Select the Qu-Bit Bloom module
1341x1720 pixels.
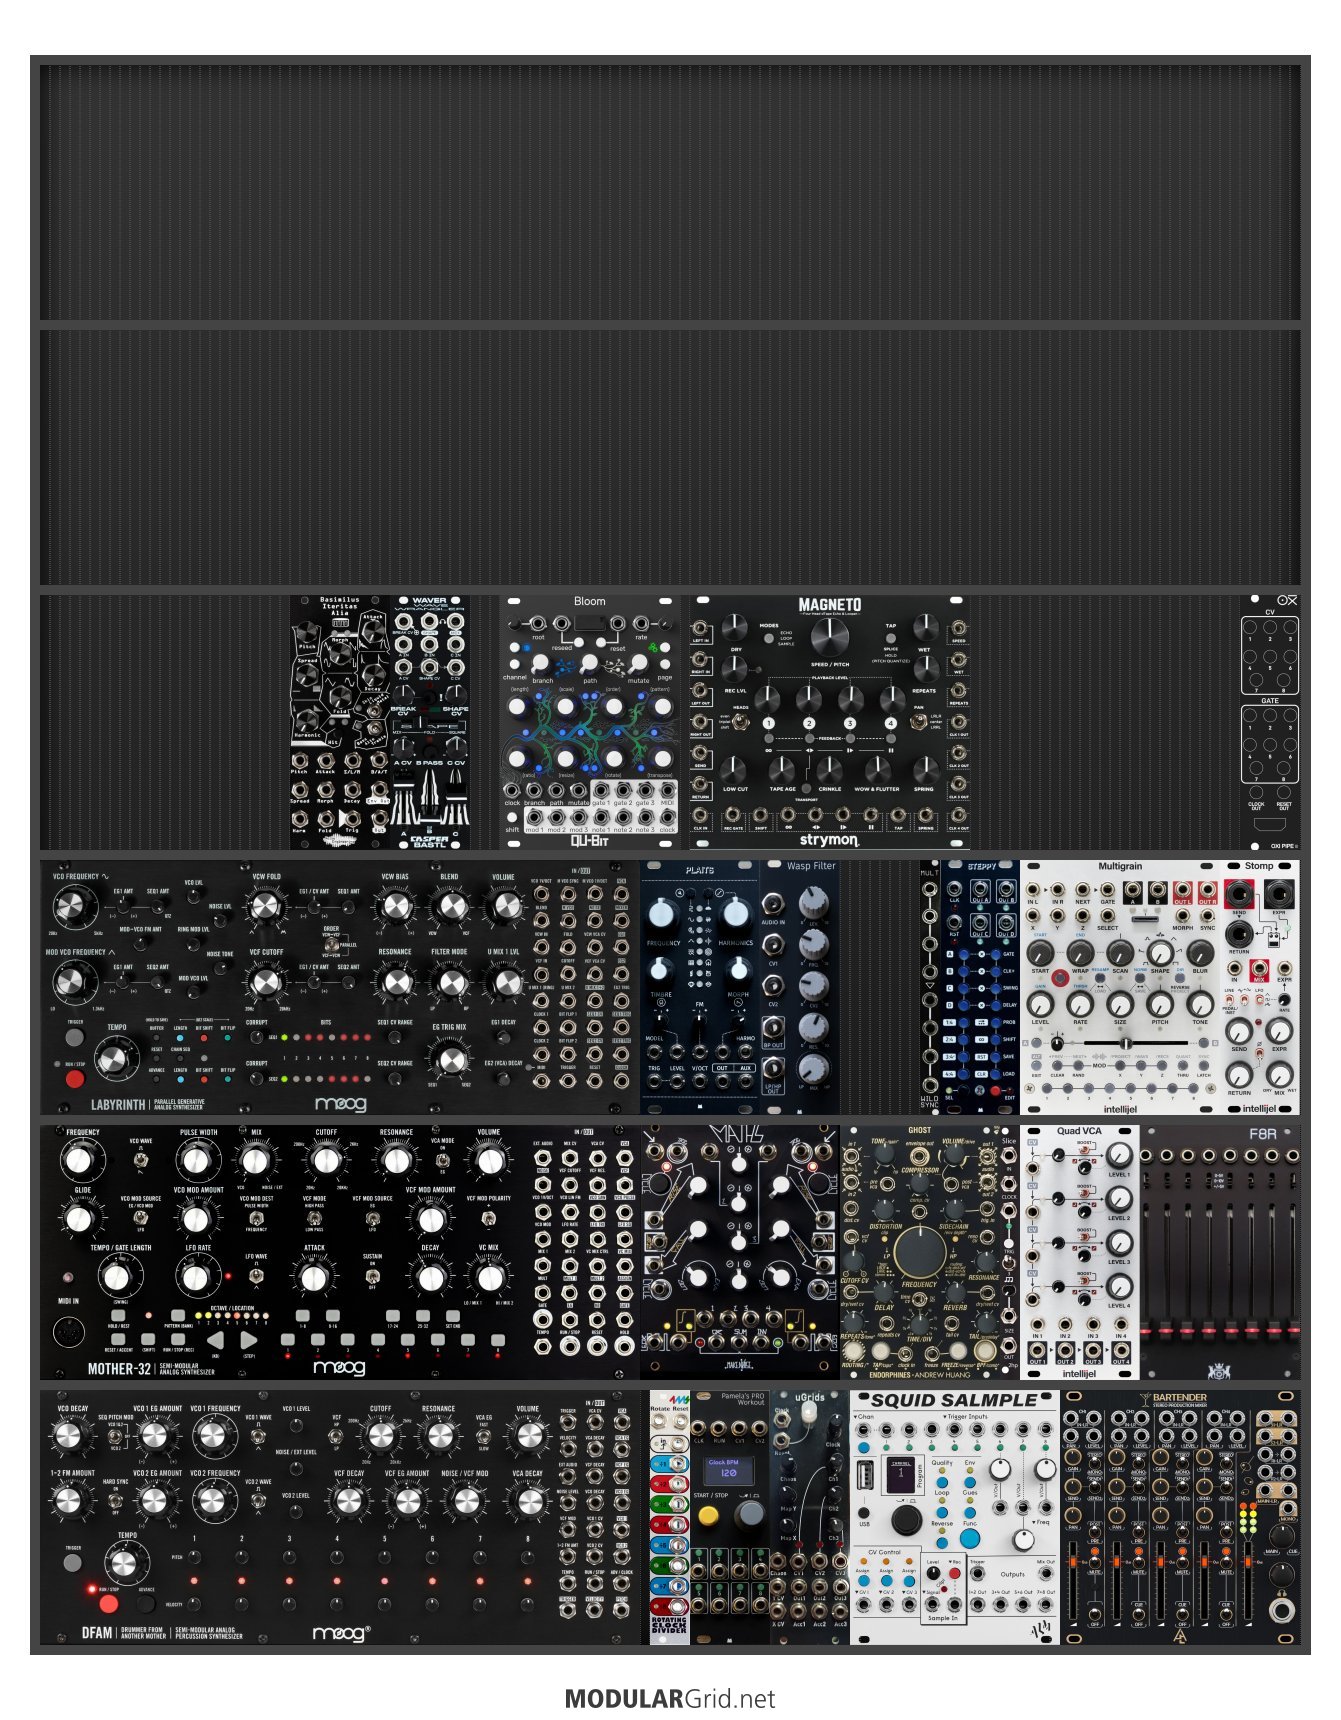[x=590, y=722]
